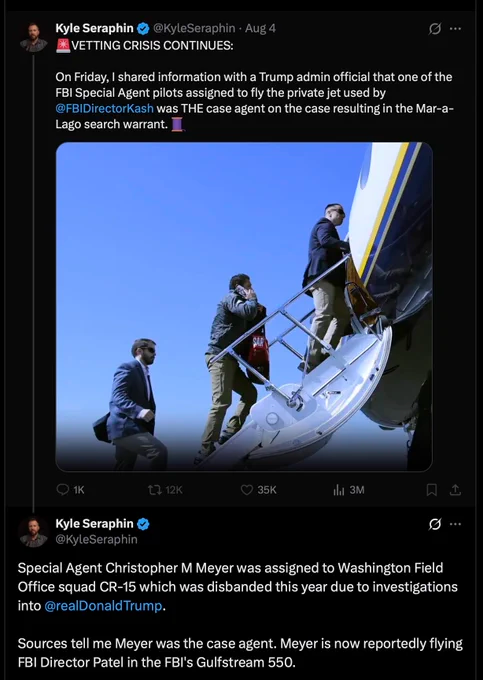The image size is (483, 680).
Task: Repost the tweet with 12K reposts
Action: [x=165, y=490]
